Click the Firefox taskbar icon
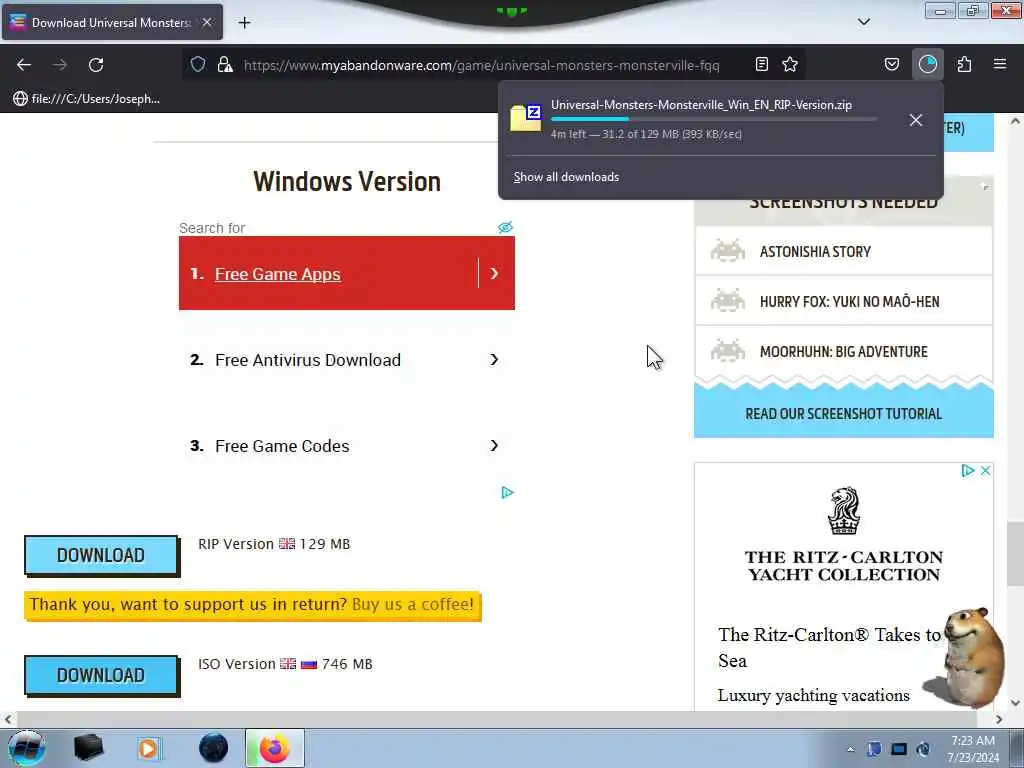The width and height of the screenshot is (1024, 768). tap(274, 748)
